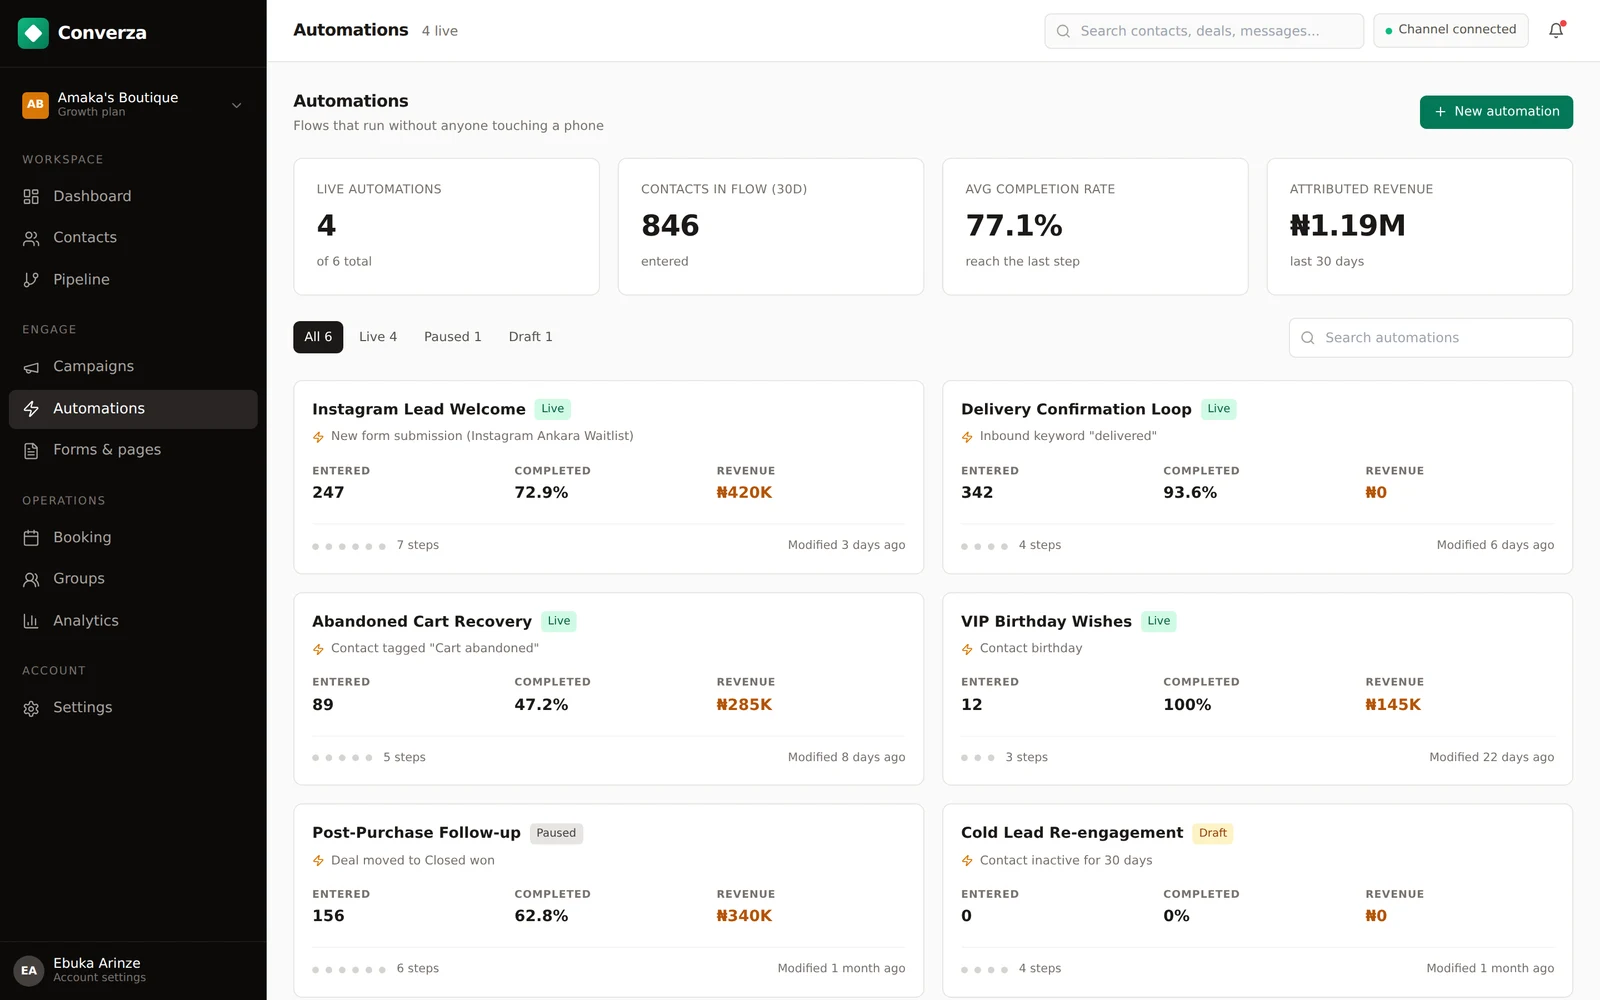The image size is (1600, 1000).
Task: Click the Contacts people icon
Action: pyautogui.click(x=31, y=238)
